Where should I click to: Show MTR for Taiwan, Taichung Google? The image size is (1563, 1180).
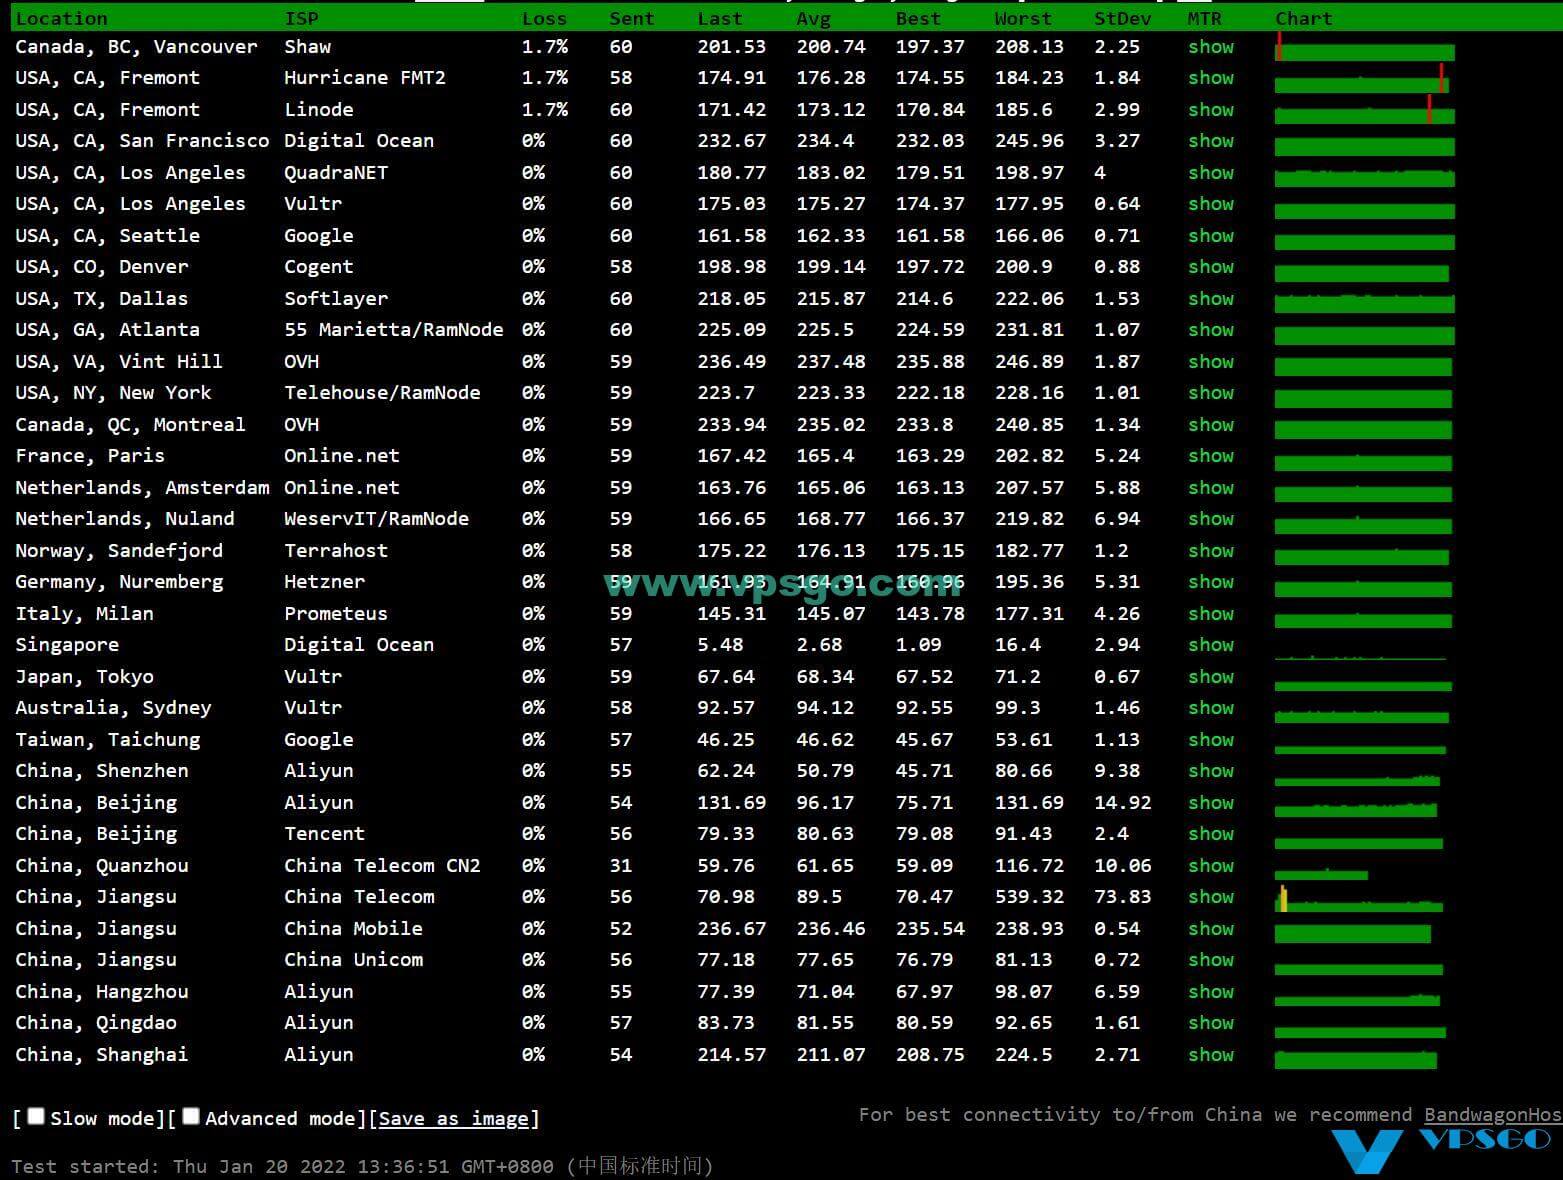click(x=1211, y=740)
